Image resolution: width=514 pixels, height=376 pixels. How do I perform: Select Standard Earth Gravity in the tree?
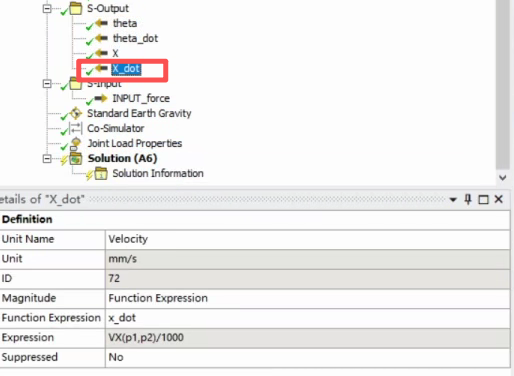point(139,113)
